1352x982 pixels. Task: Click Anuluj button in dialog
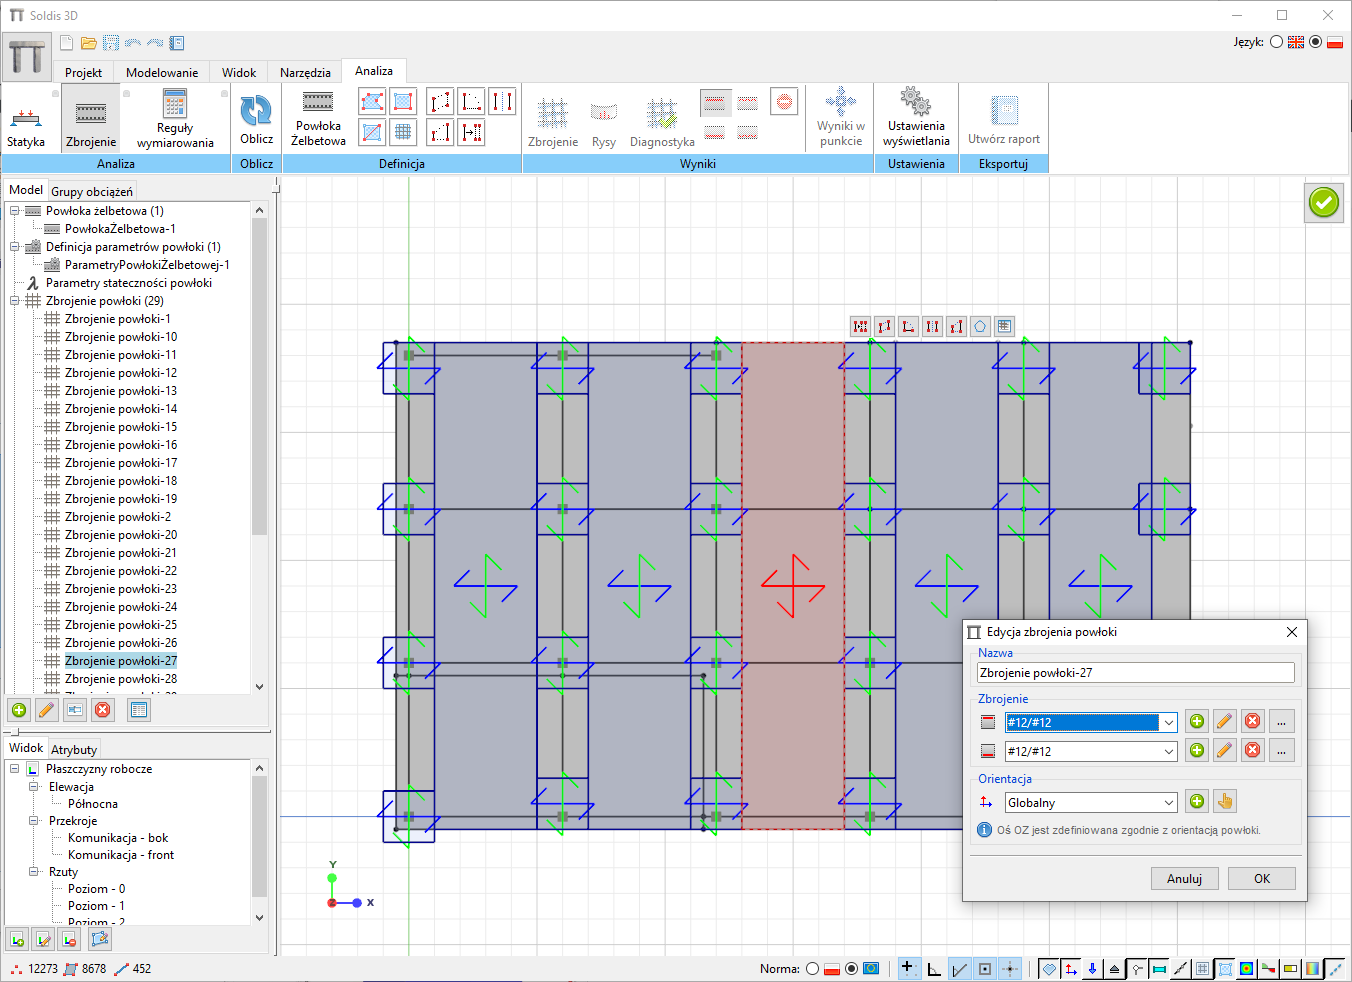tap(1184, 878)
